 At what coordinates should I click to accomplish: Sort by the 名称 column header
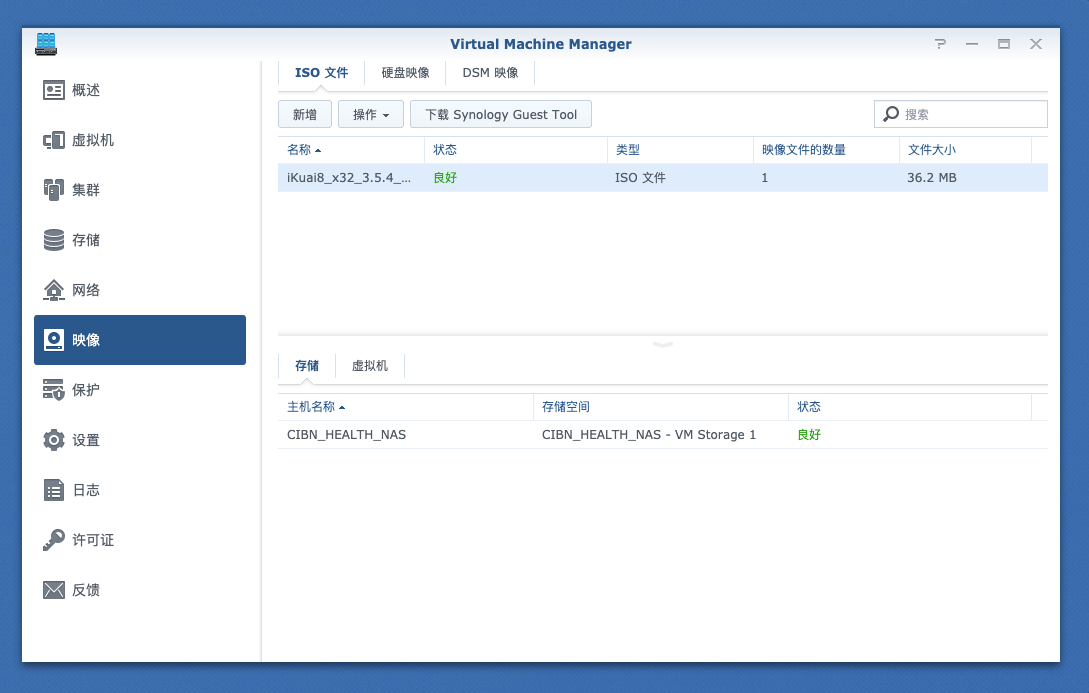[351, 150]
